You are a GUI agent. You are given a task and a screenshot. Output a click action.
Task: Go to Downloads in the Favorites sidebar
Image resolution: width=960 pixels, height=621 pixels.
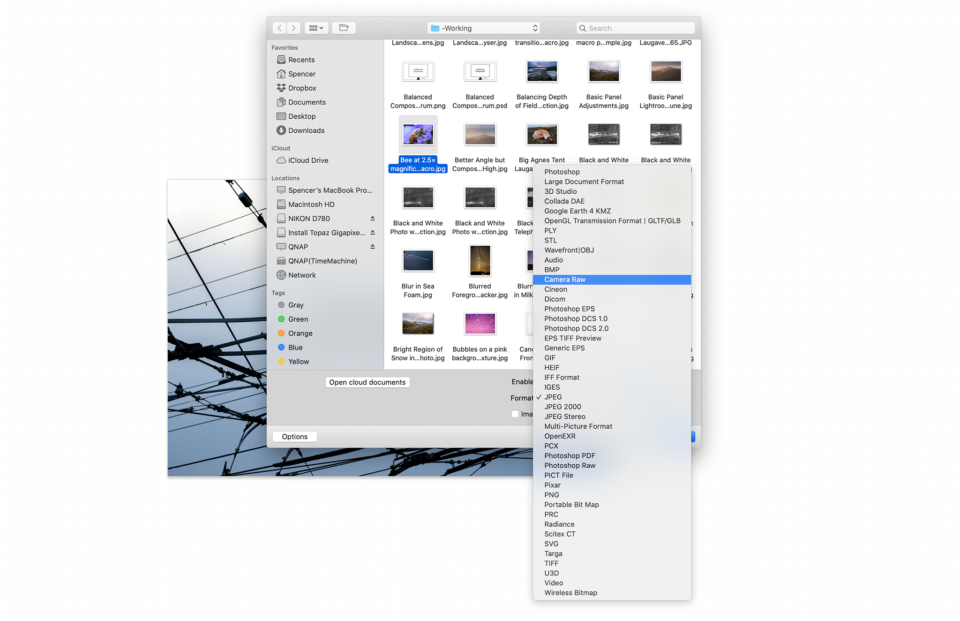[x=306, y=130]
